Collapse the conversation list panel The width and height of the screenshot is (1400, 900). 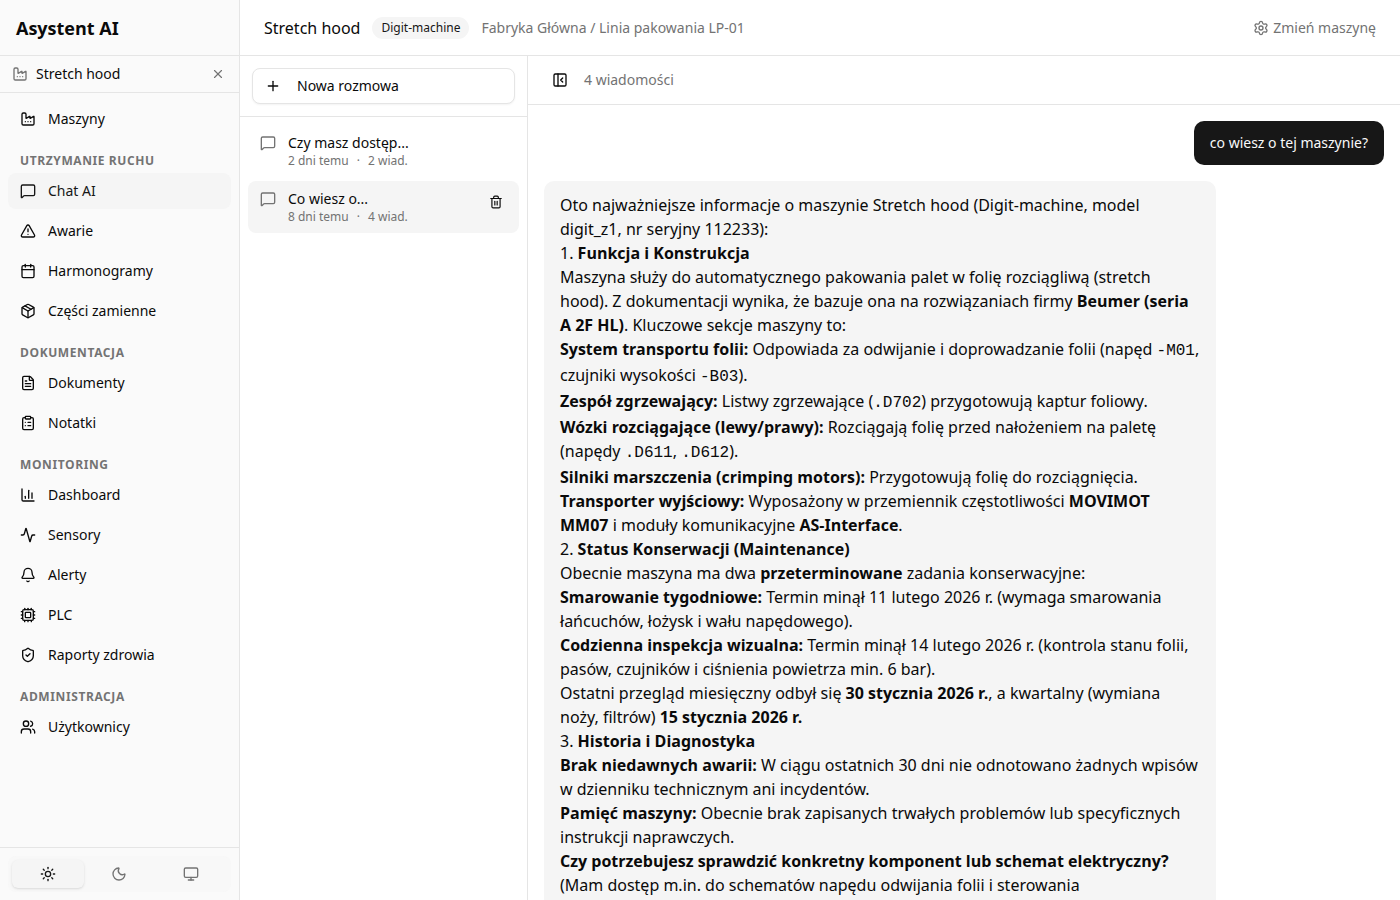click(560, 80)
